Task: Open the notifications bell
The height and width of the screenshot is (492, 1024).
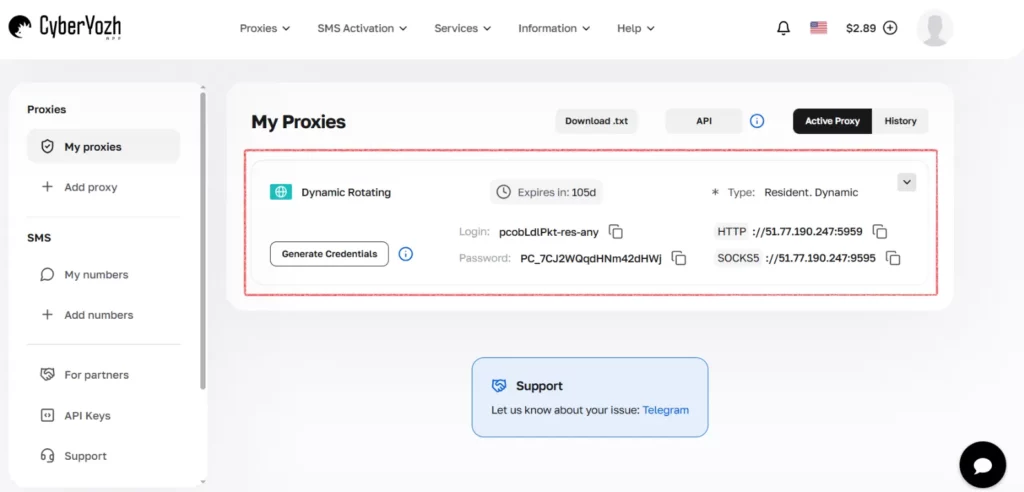Action: [x=783, y=28]
